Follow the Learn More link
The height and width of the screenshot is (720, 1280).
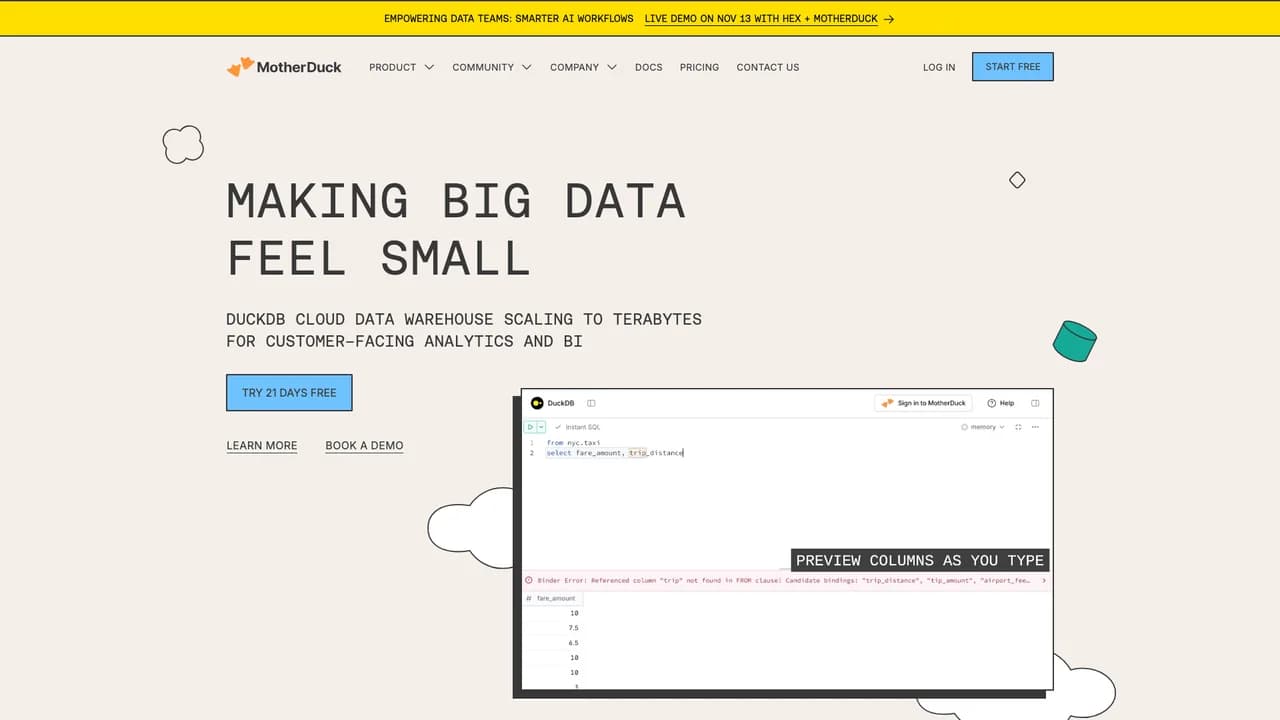coord(262,446)
